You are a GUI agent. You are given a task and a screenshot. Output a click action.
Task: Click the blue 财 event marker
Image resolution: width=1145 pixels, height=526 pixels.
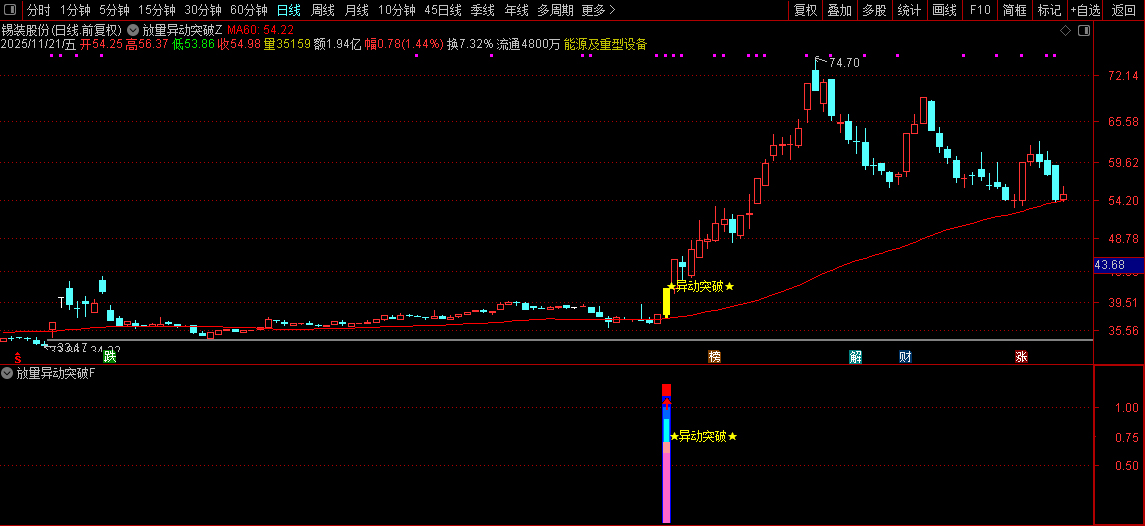pyautogui.click(x=905, y=357)
